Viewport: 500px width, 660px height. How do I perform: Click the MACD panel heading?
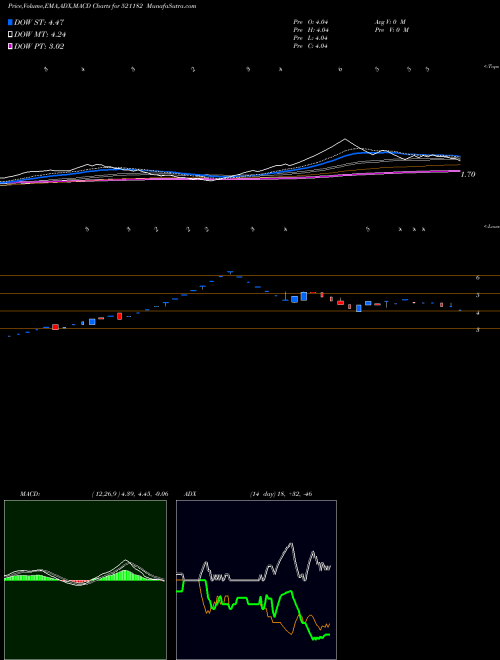30,494
